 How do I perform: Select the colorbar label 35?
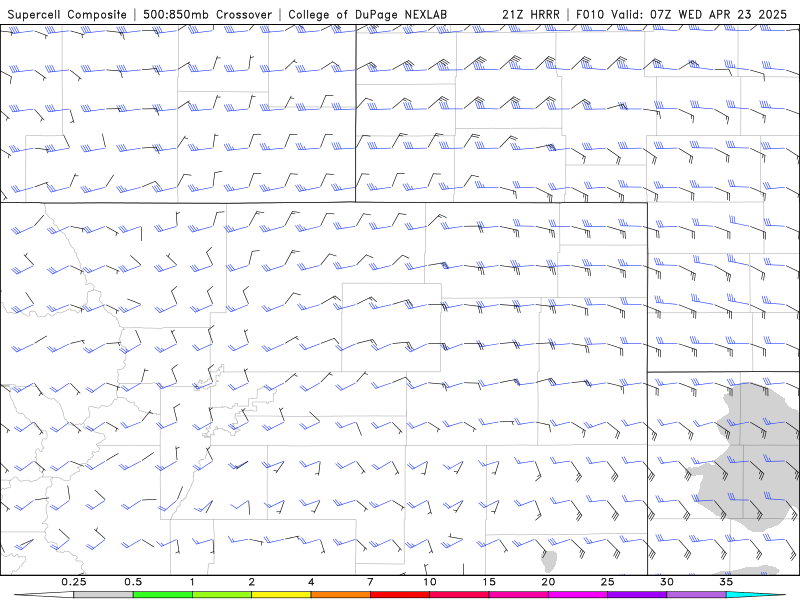(x=726, y=582)
